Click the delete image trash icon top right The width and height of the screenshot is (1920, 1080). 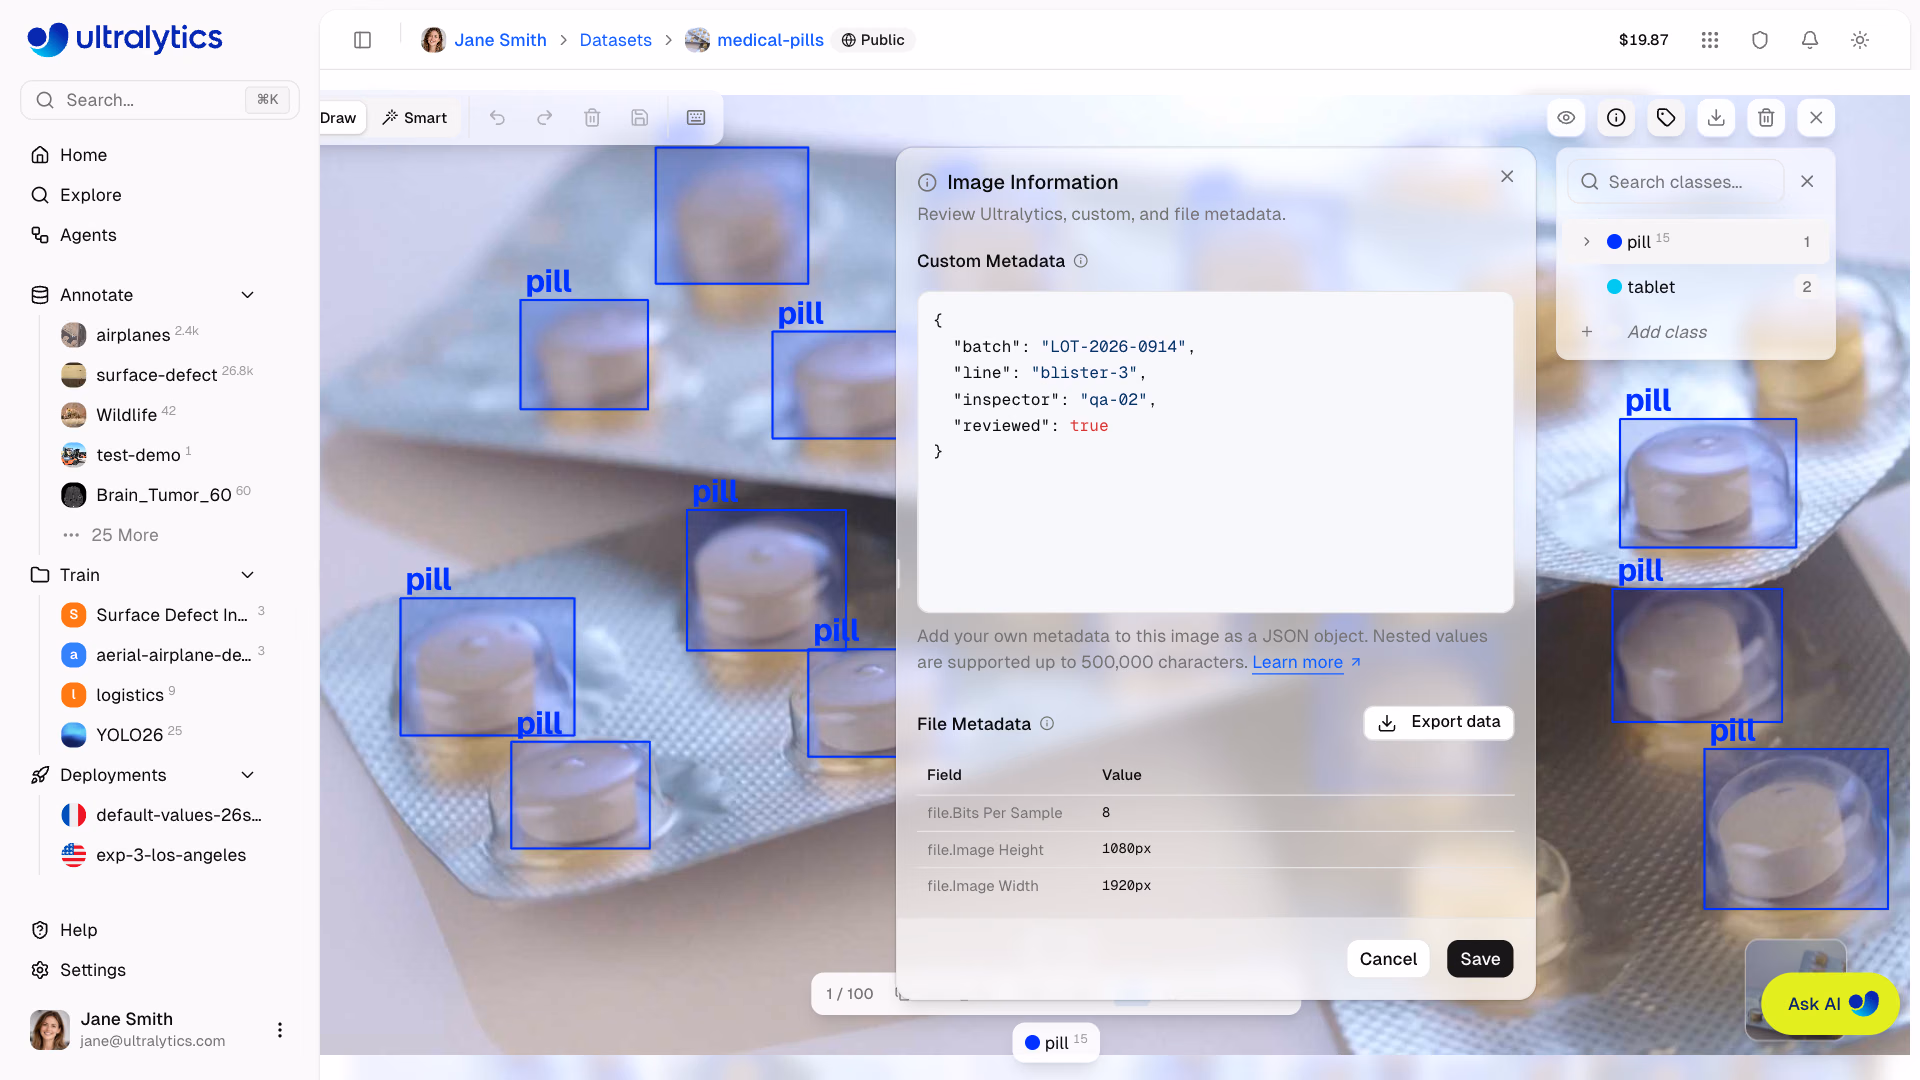(1766, 118)
